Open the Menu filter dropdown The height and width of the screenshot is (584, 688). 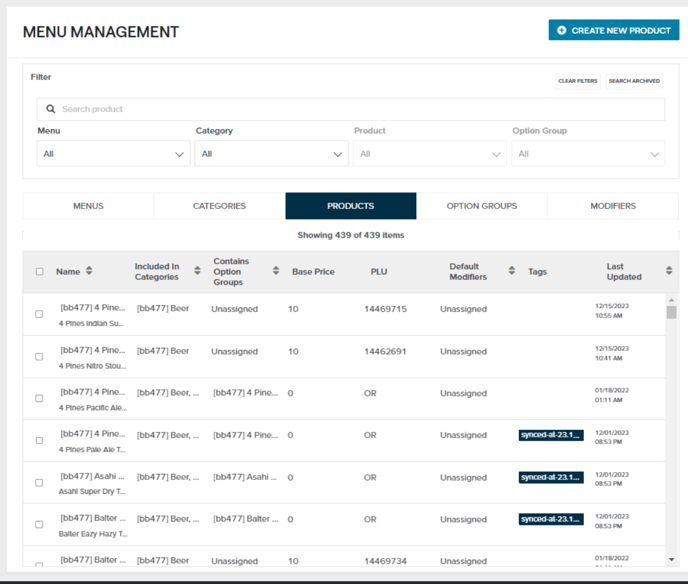tap(114, 154)
